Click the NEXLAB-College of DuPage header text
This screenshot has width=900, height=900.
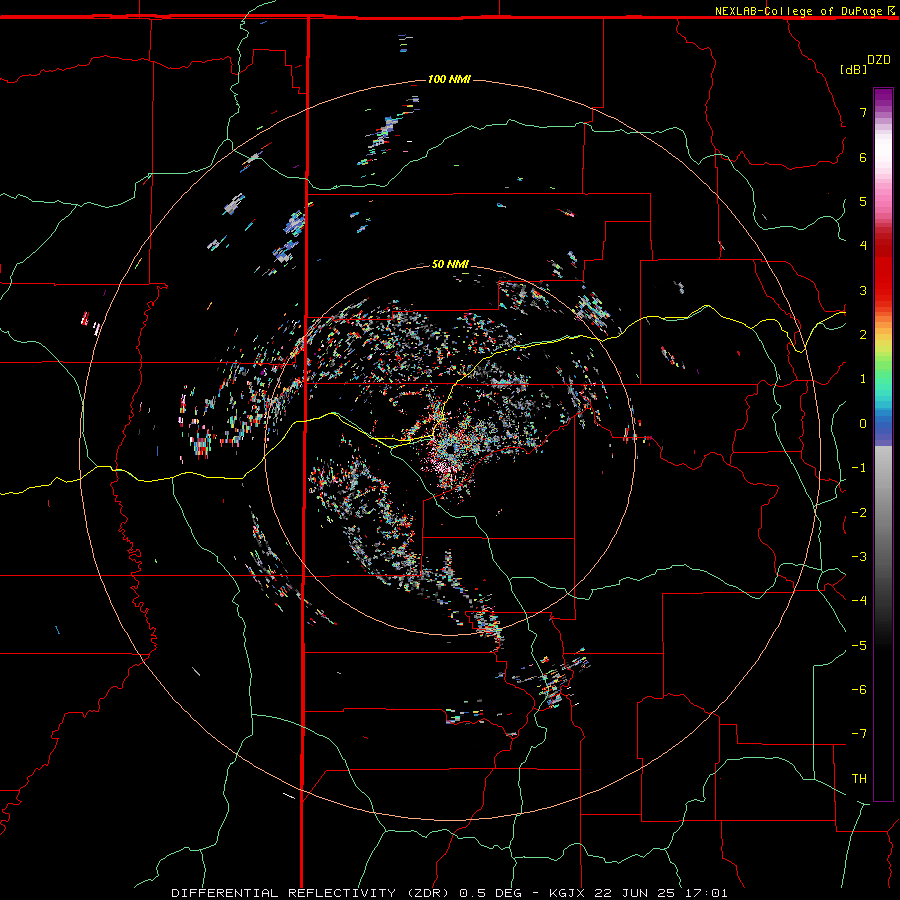799,11
